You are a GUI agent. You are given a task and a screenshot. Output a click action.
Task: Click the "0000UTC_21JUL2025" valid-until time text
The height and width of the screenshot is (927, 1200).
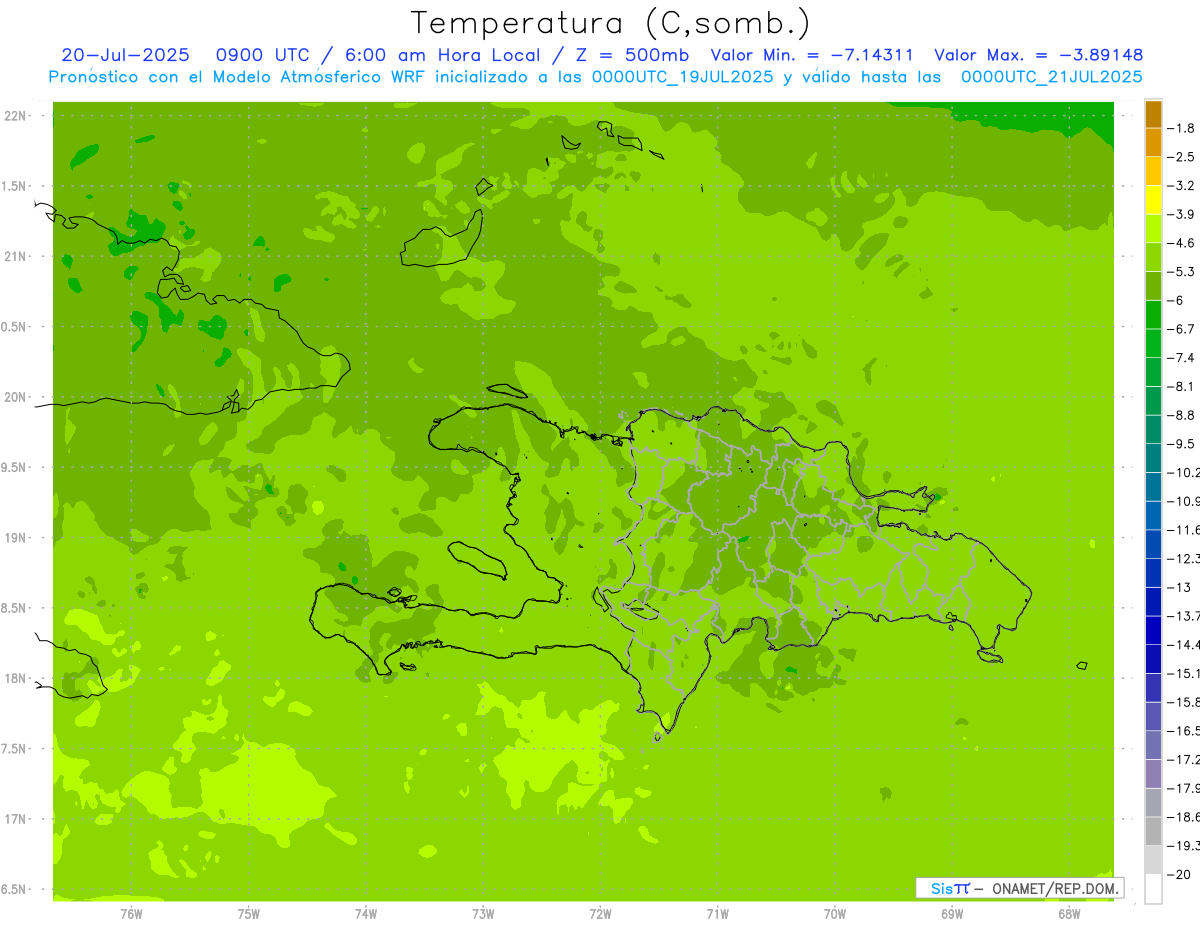click(1051, 77)
